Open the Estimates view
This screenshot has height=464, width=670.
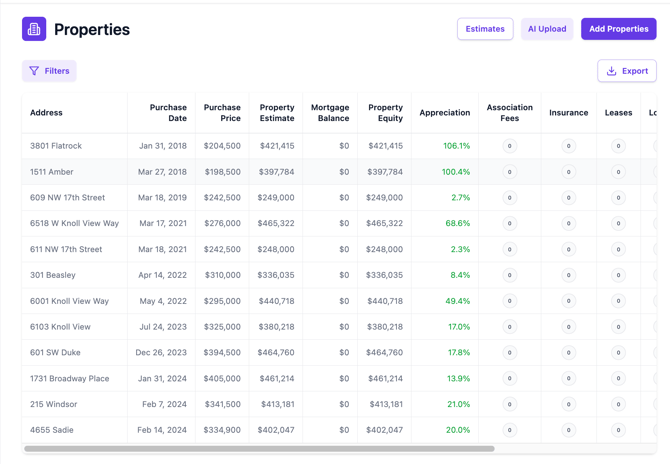point(485,29)
